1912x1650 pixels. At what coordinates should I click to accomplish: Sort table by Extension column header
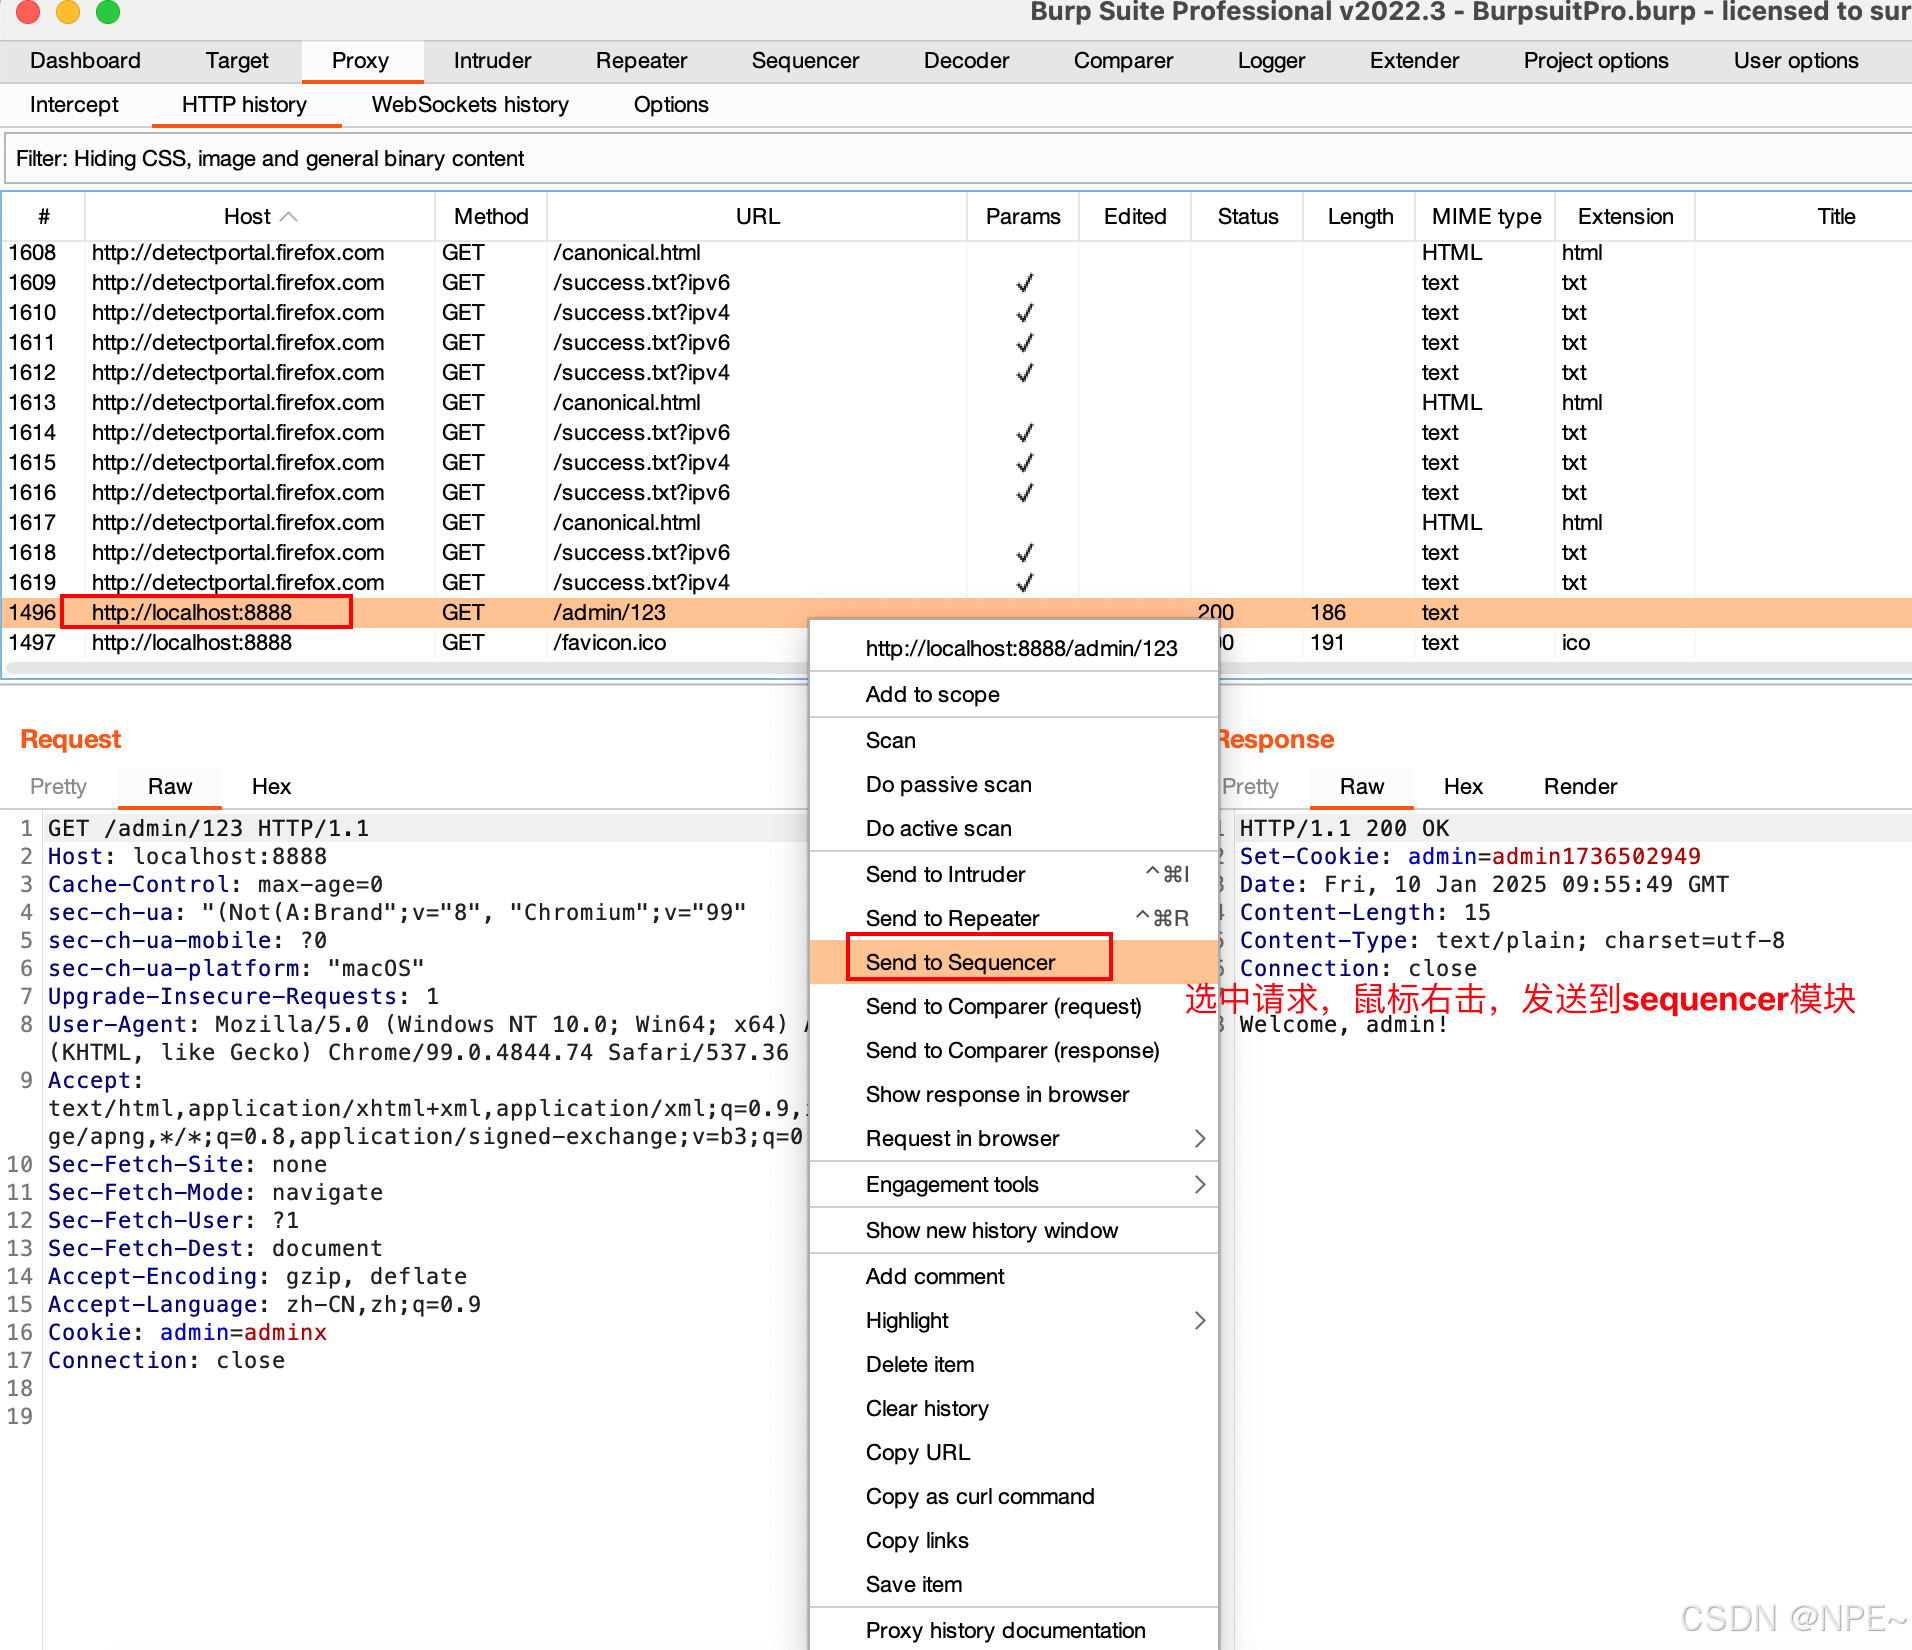[x=1625, y=217]
